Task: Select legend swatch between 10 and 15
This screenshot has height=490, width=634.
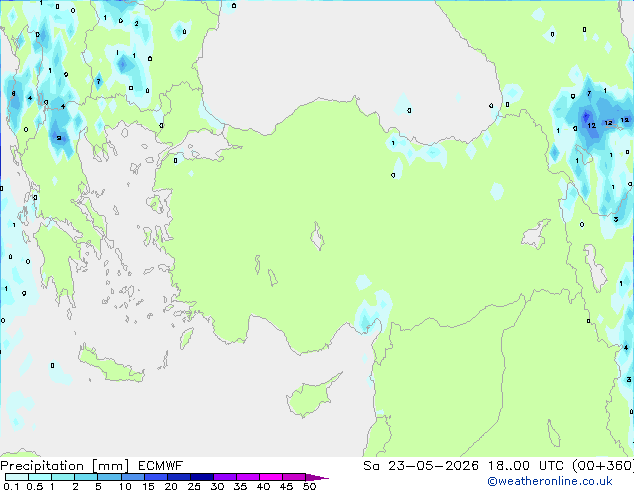Action: coord(132,477)
